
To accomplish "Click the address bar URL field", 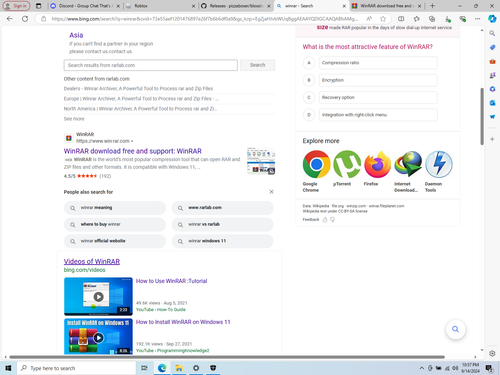I will pyautogui.click(x=204, y=19).
